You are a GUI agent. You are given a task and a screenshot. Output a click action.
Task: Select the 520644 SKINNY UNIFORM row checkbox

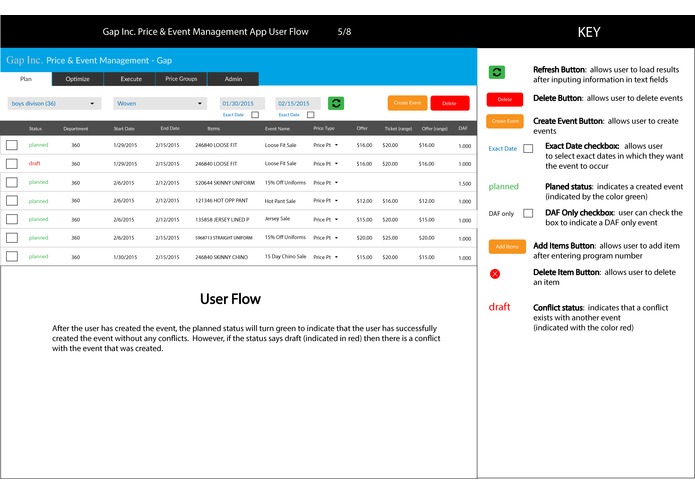coord(12,182)
